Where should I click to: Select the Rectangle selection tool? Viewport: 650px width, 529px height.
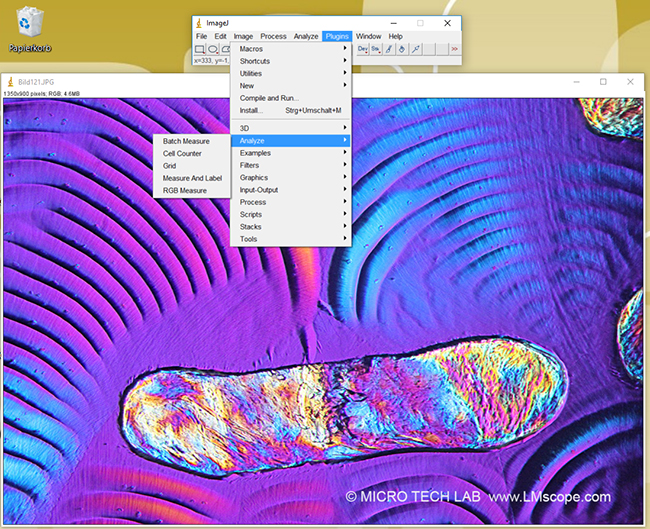coord(200,49)
